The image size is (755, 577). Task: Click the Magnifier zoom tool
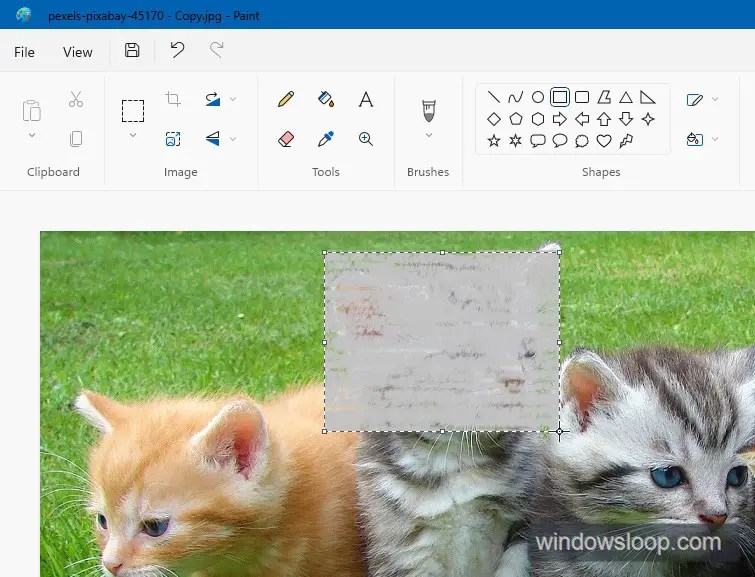tap(366, 139)
